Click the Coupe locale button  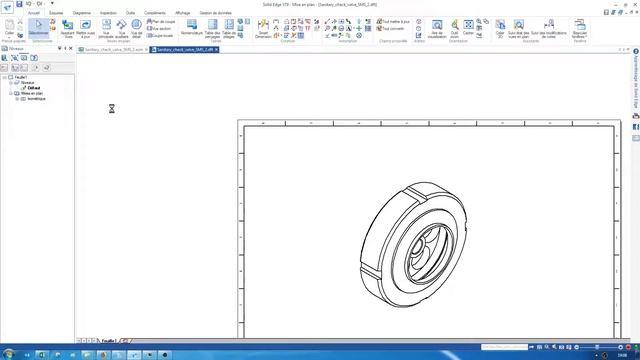pos(160,36)
